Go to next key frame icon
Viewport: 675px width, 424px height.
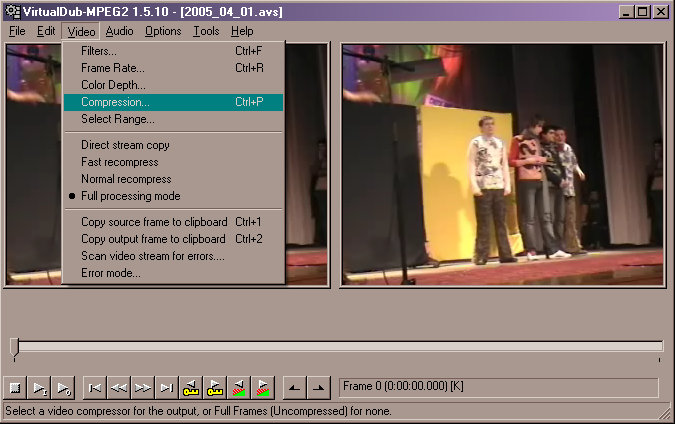coord(215,387)
